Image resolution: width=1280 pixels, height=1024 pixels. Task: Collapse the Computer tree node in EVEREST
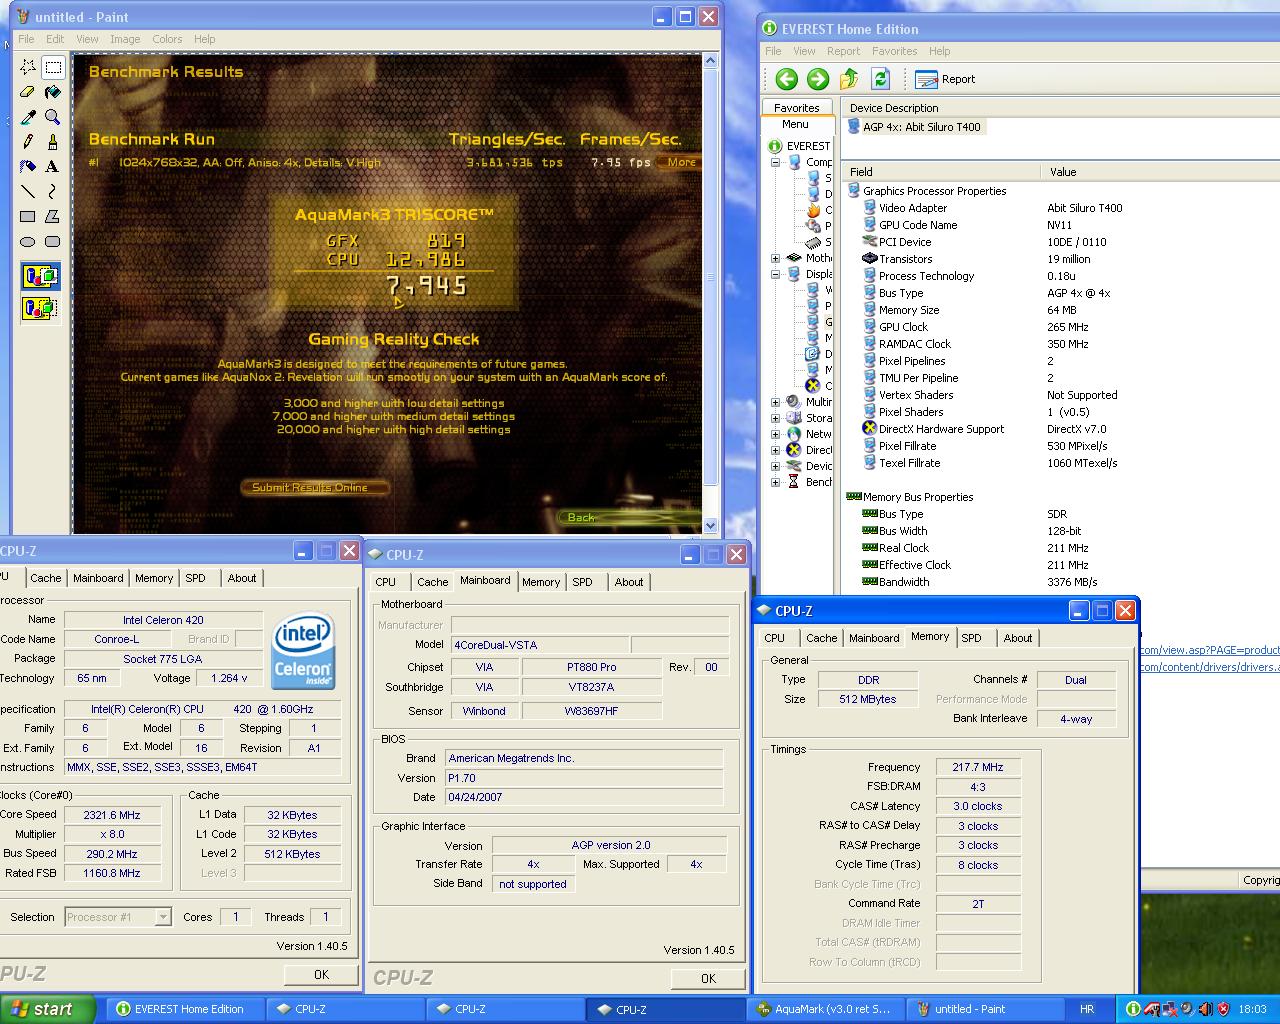coord(775,162)
